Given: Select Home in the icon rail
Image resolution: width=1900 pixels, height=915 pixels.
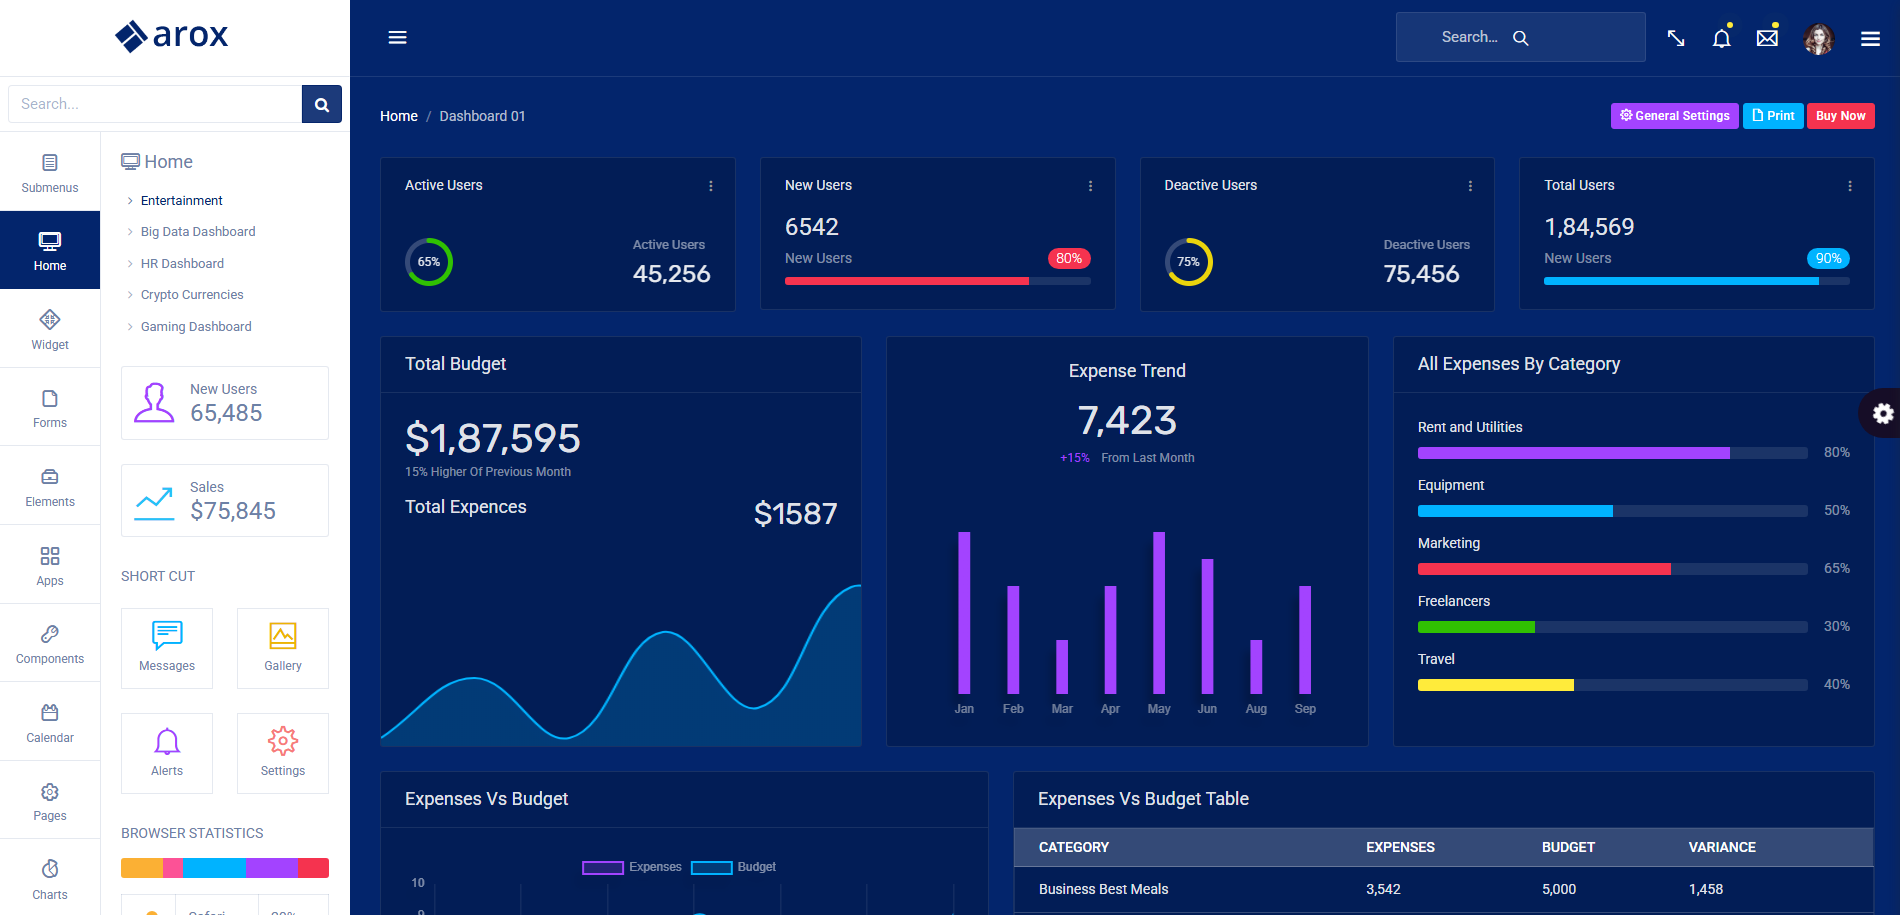Looking at the screenshot, I should [50, 250].
